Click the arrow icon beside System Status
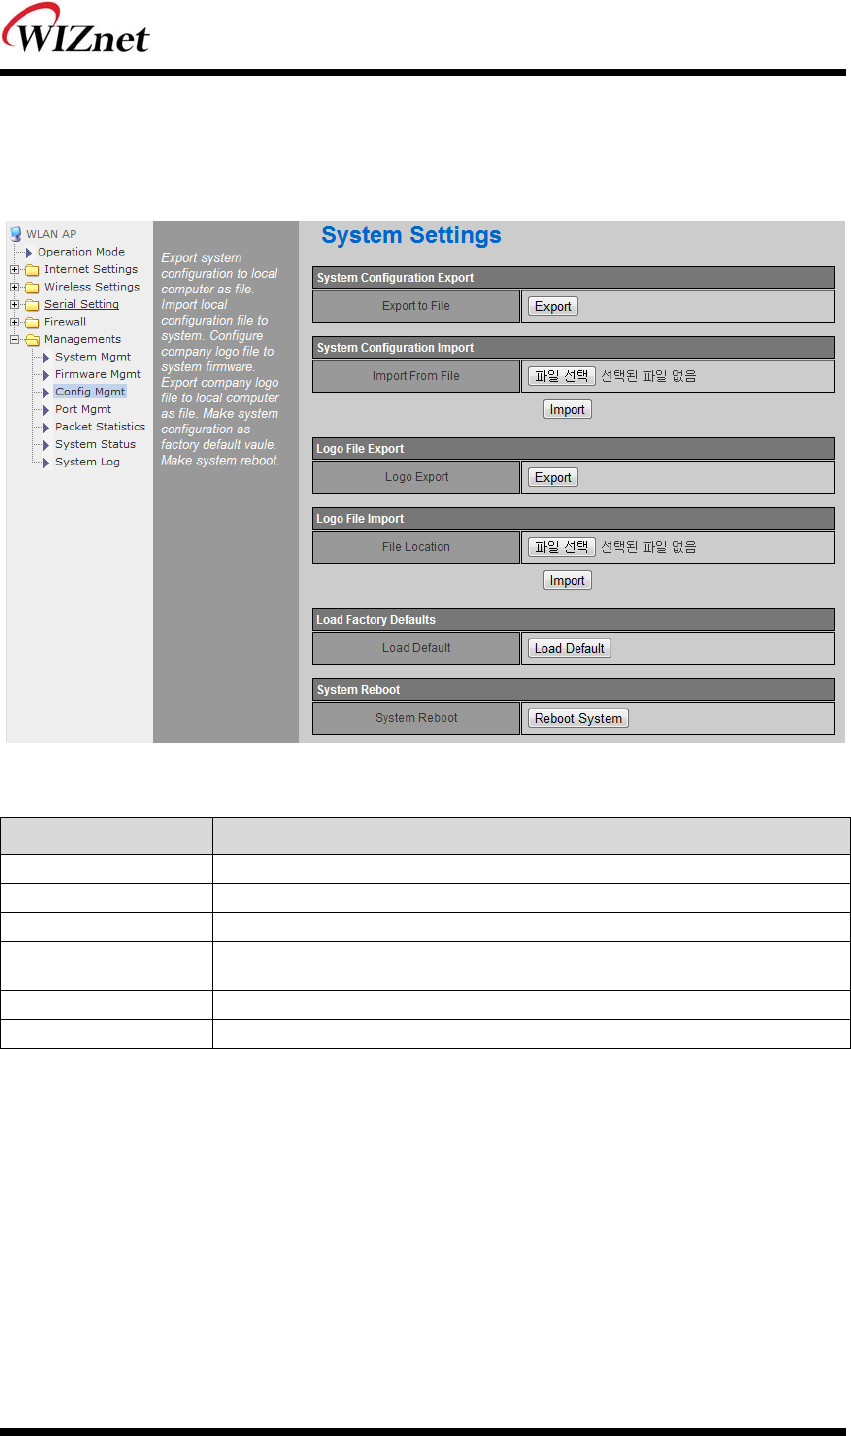This screenshot has width=851, height=1436. click(x=46, y=444)
